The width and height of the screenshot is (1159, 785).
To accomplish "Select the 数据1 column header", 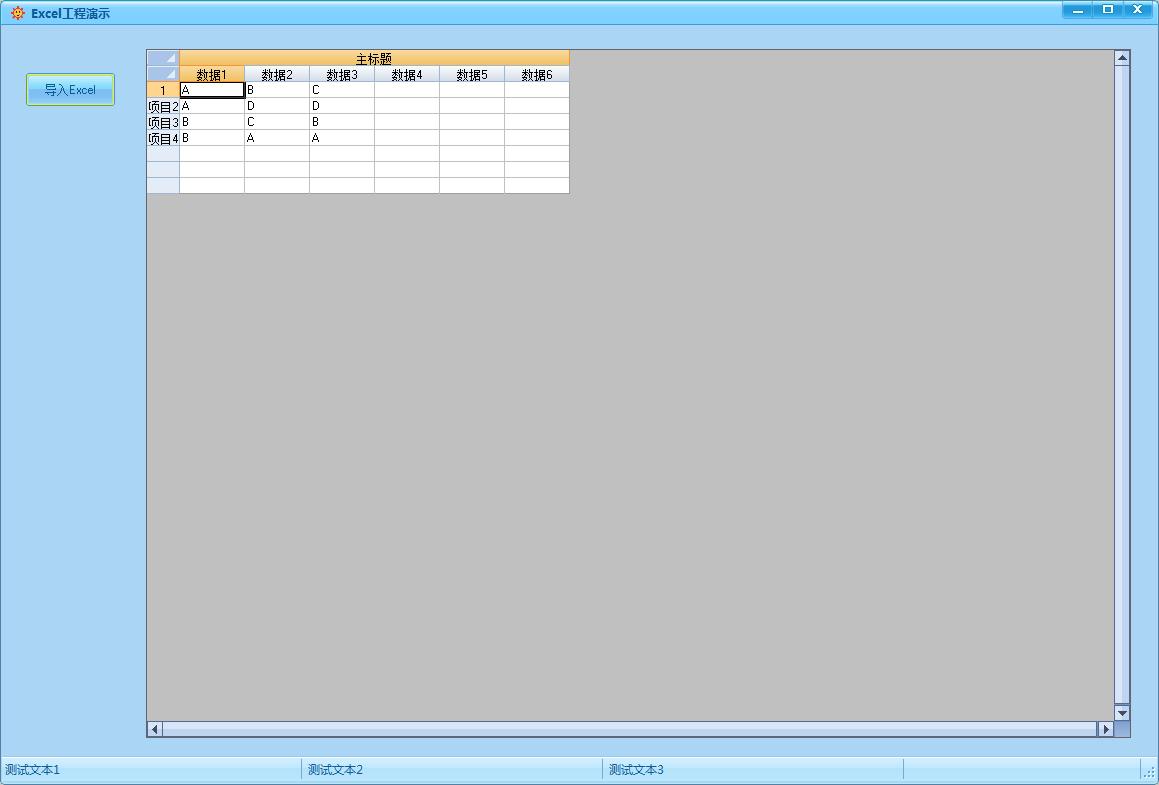I will tap(211, 73).
